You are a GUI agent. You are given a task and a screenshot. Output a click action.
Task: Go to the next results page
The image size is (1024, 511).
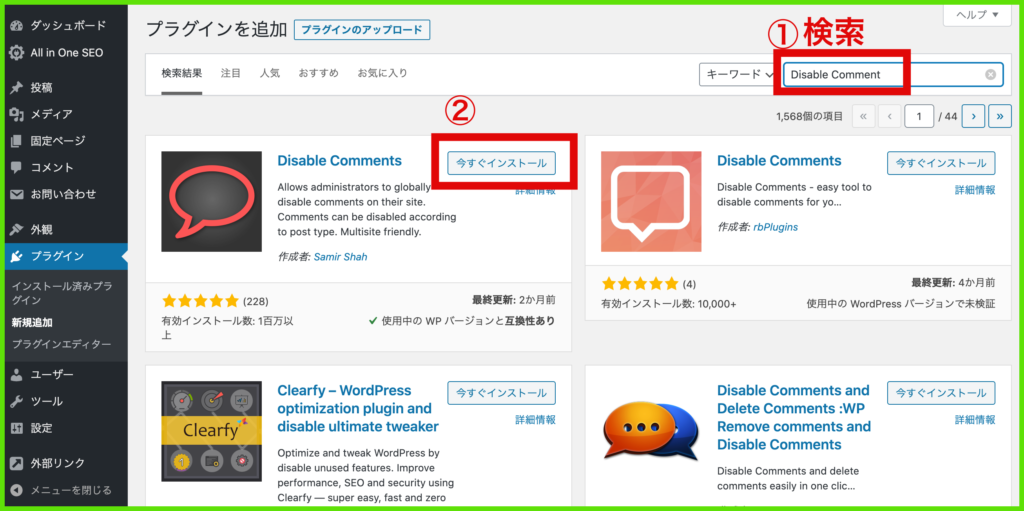(x=973, y=116)
